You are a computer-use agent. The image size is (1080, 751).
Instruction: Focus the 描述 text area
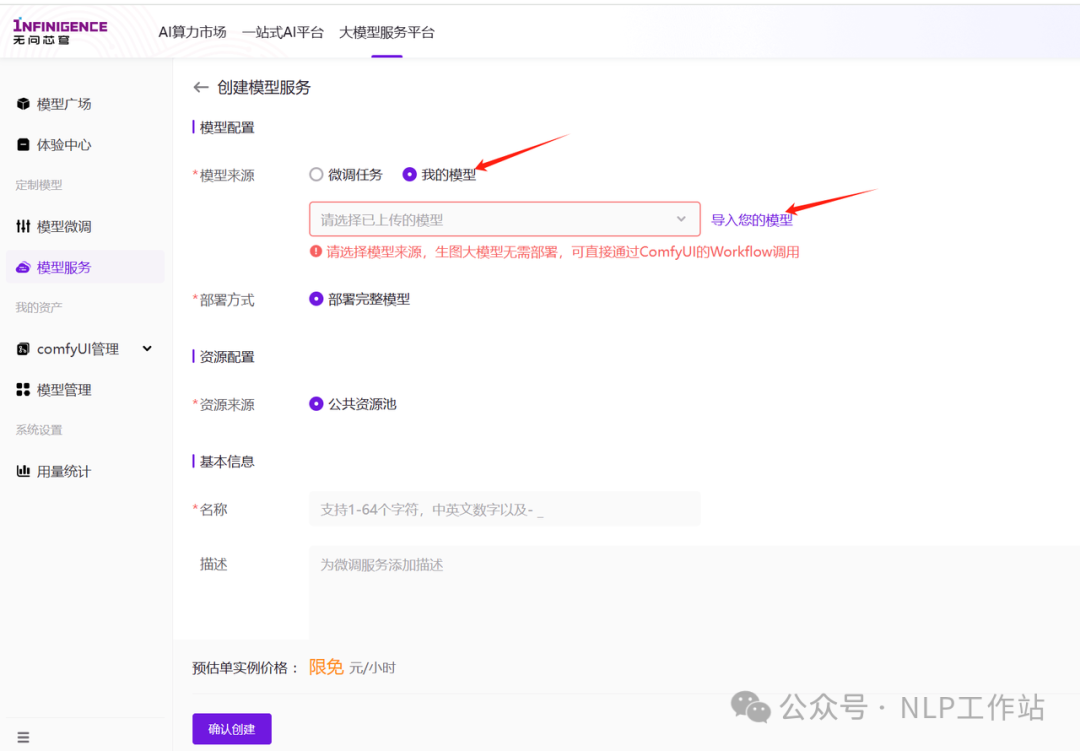coord(694,593)
